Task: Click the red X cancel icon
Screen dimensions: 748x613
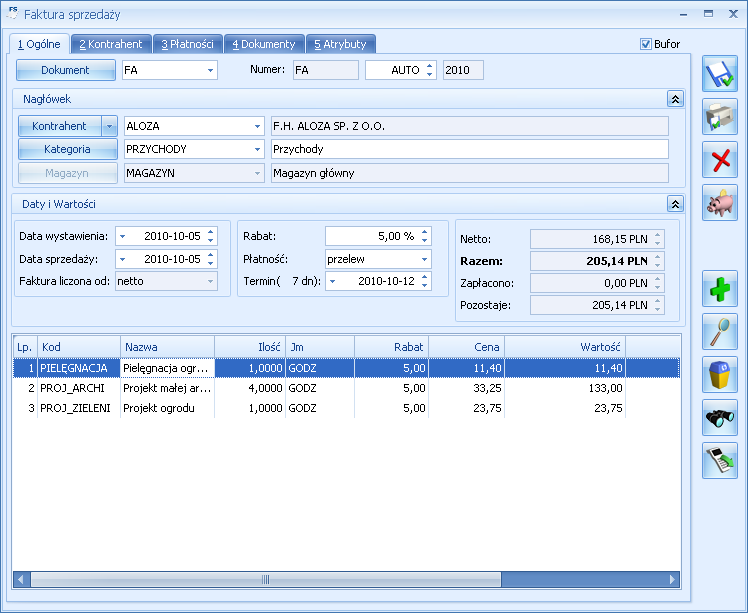Action: pos(719,160)
